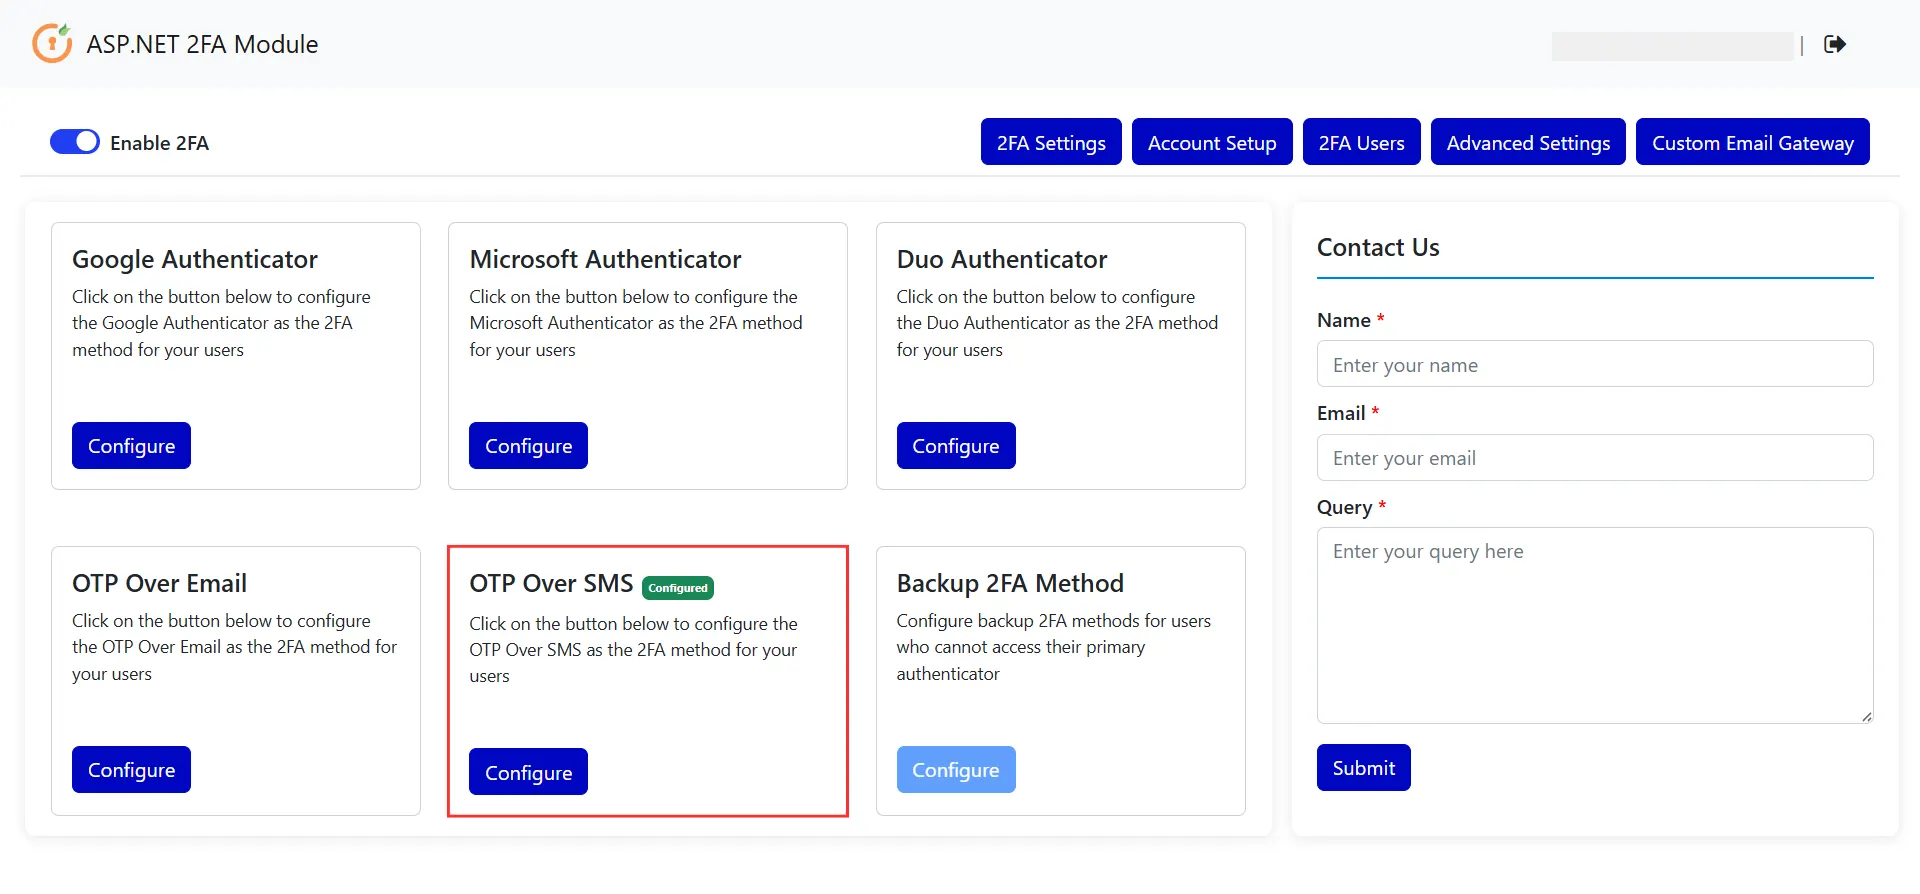Click the Google Authenticator heading
Image resolution: width=1920 pixels, height=894 pixels.
(195, 259)
